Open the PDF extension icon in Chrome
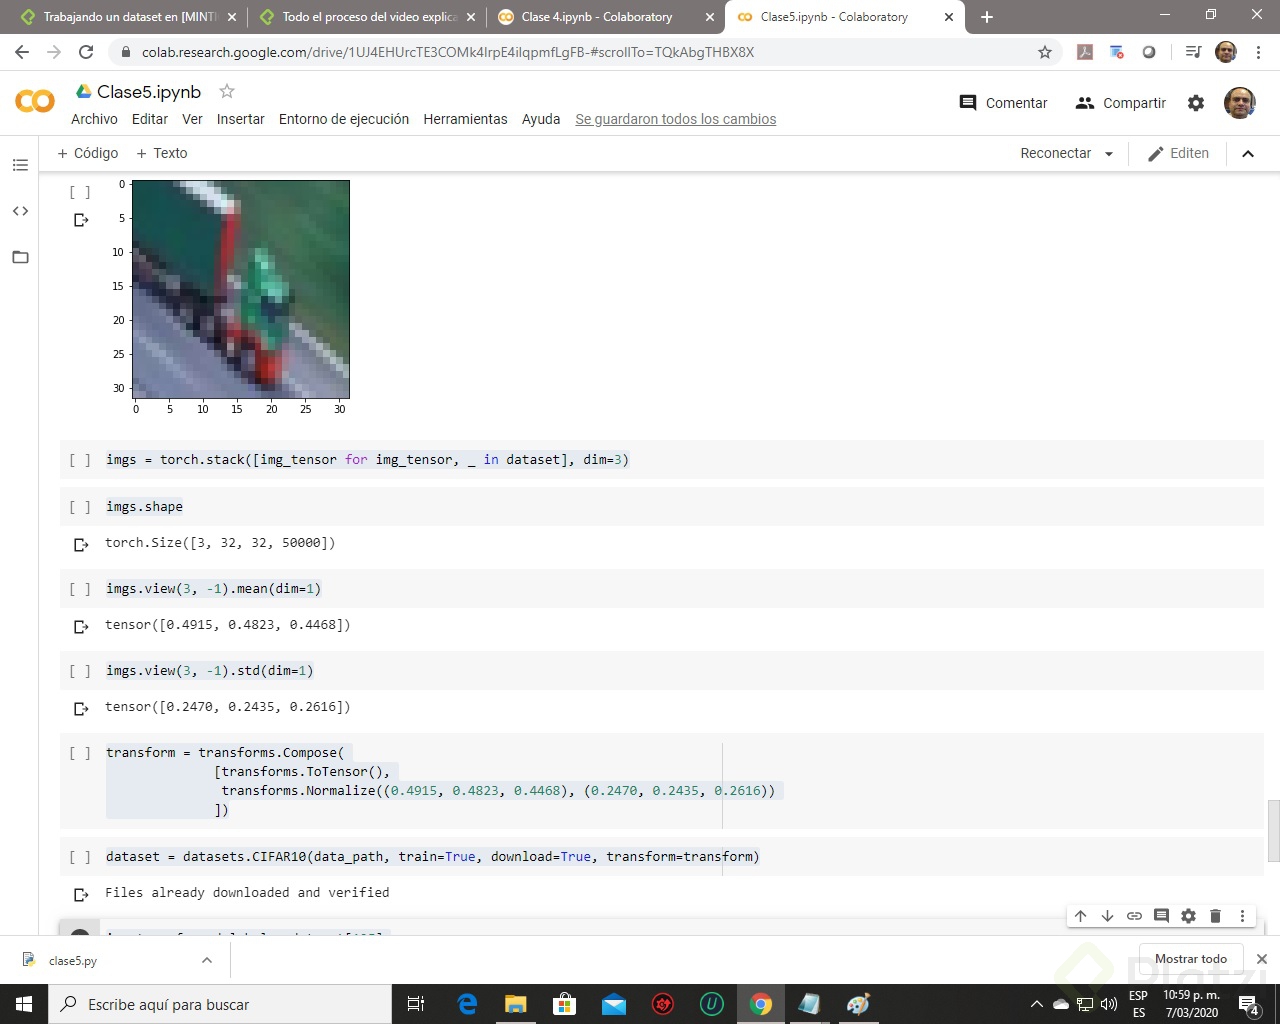Screen dimensions: 1280x1024 [x=1085, y=52]
